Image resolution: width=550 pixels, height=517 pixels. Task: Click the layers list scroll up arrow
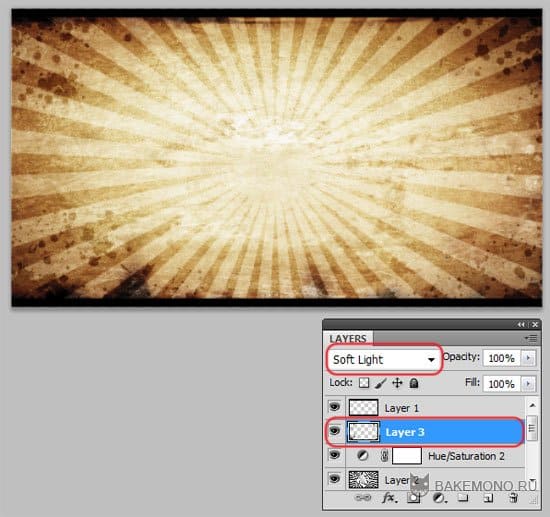pos(532,405)
